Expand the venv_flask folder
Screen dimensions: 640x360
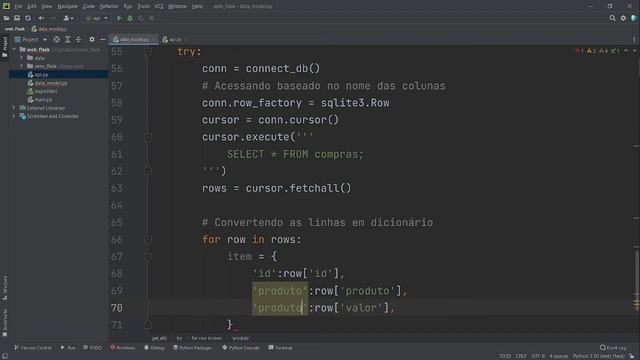point(22,66)
